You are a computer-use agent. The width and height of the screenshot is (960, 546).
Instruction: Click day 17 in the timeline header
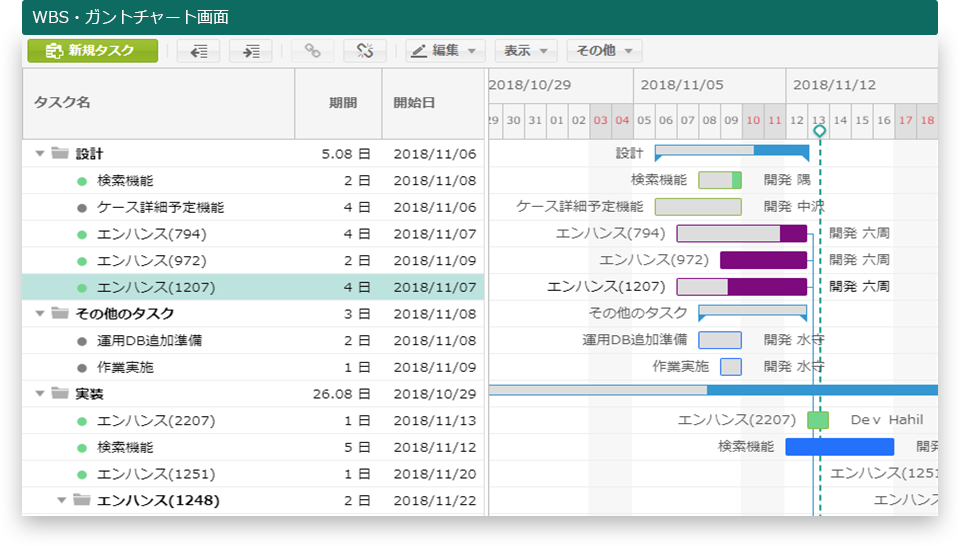906,120
